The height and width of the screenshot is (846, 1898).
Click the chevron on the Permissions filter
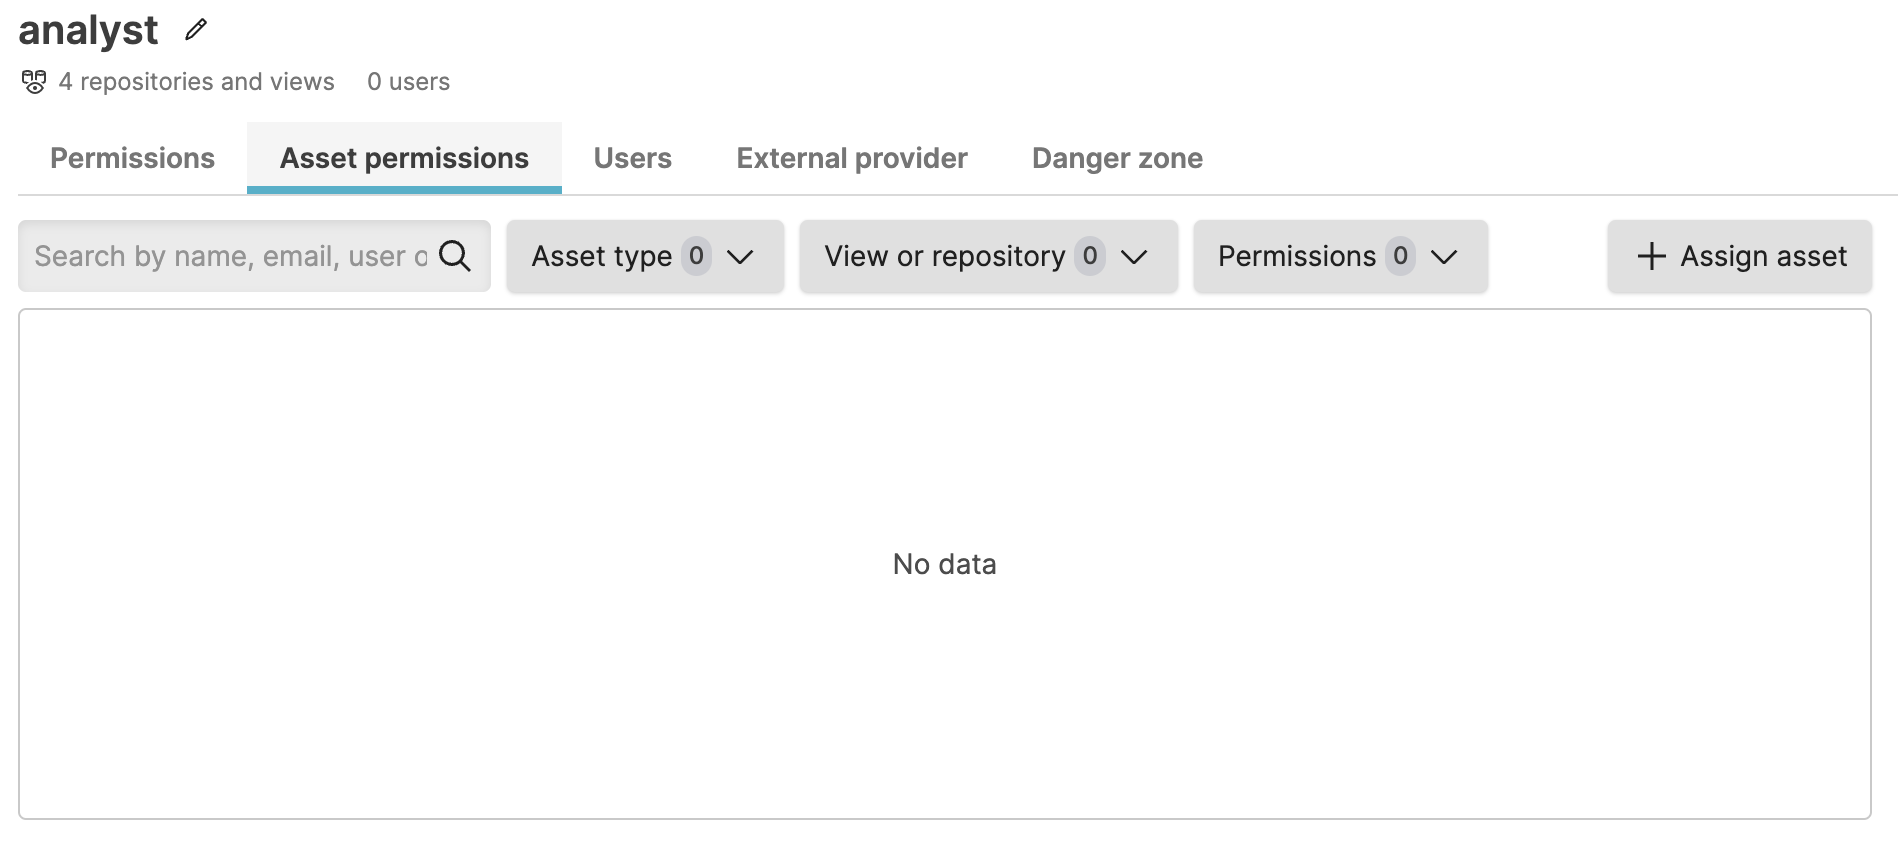[x=1445, y=258]
